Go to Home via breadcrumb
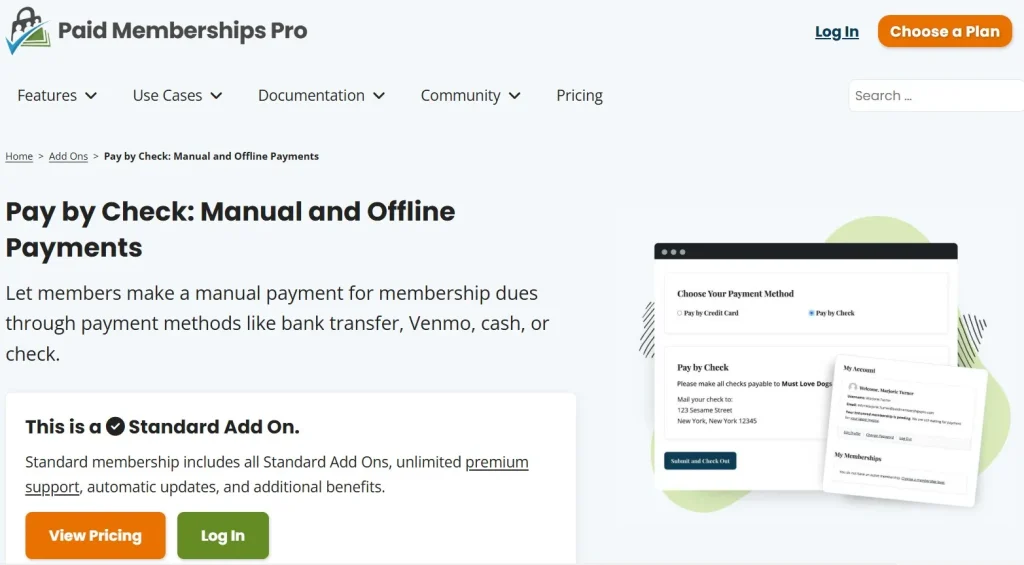 [x=19, y=157]
